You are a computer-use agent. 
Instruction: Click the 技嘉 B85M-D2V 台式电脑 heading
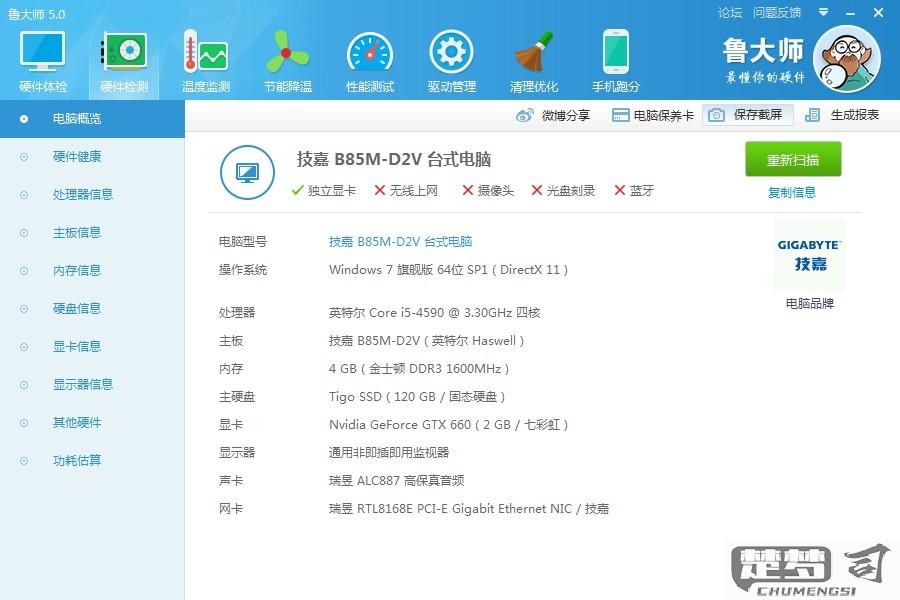point(394,159)
